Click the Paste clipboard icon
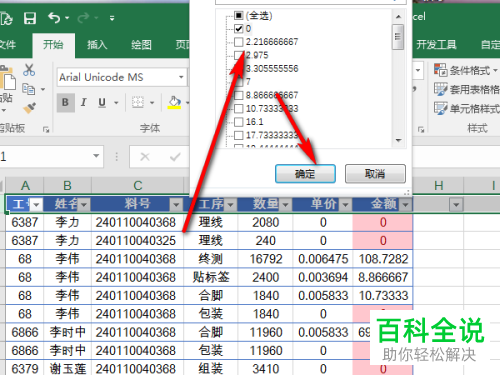The image size is (500, 375). point(8,78)
